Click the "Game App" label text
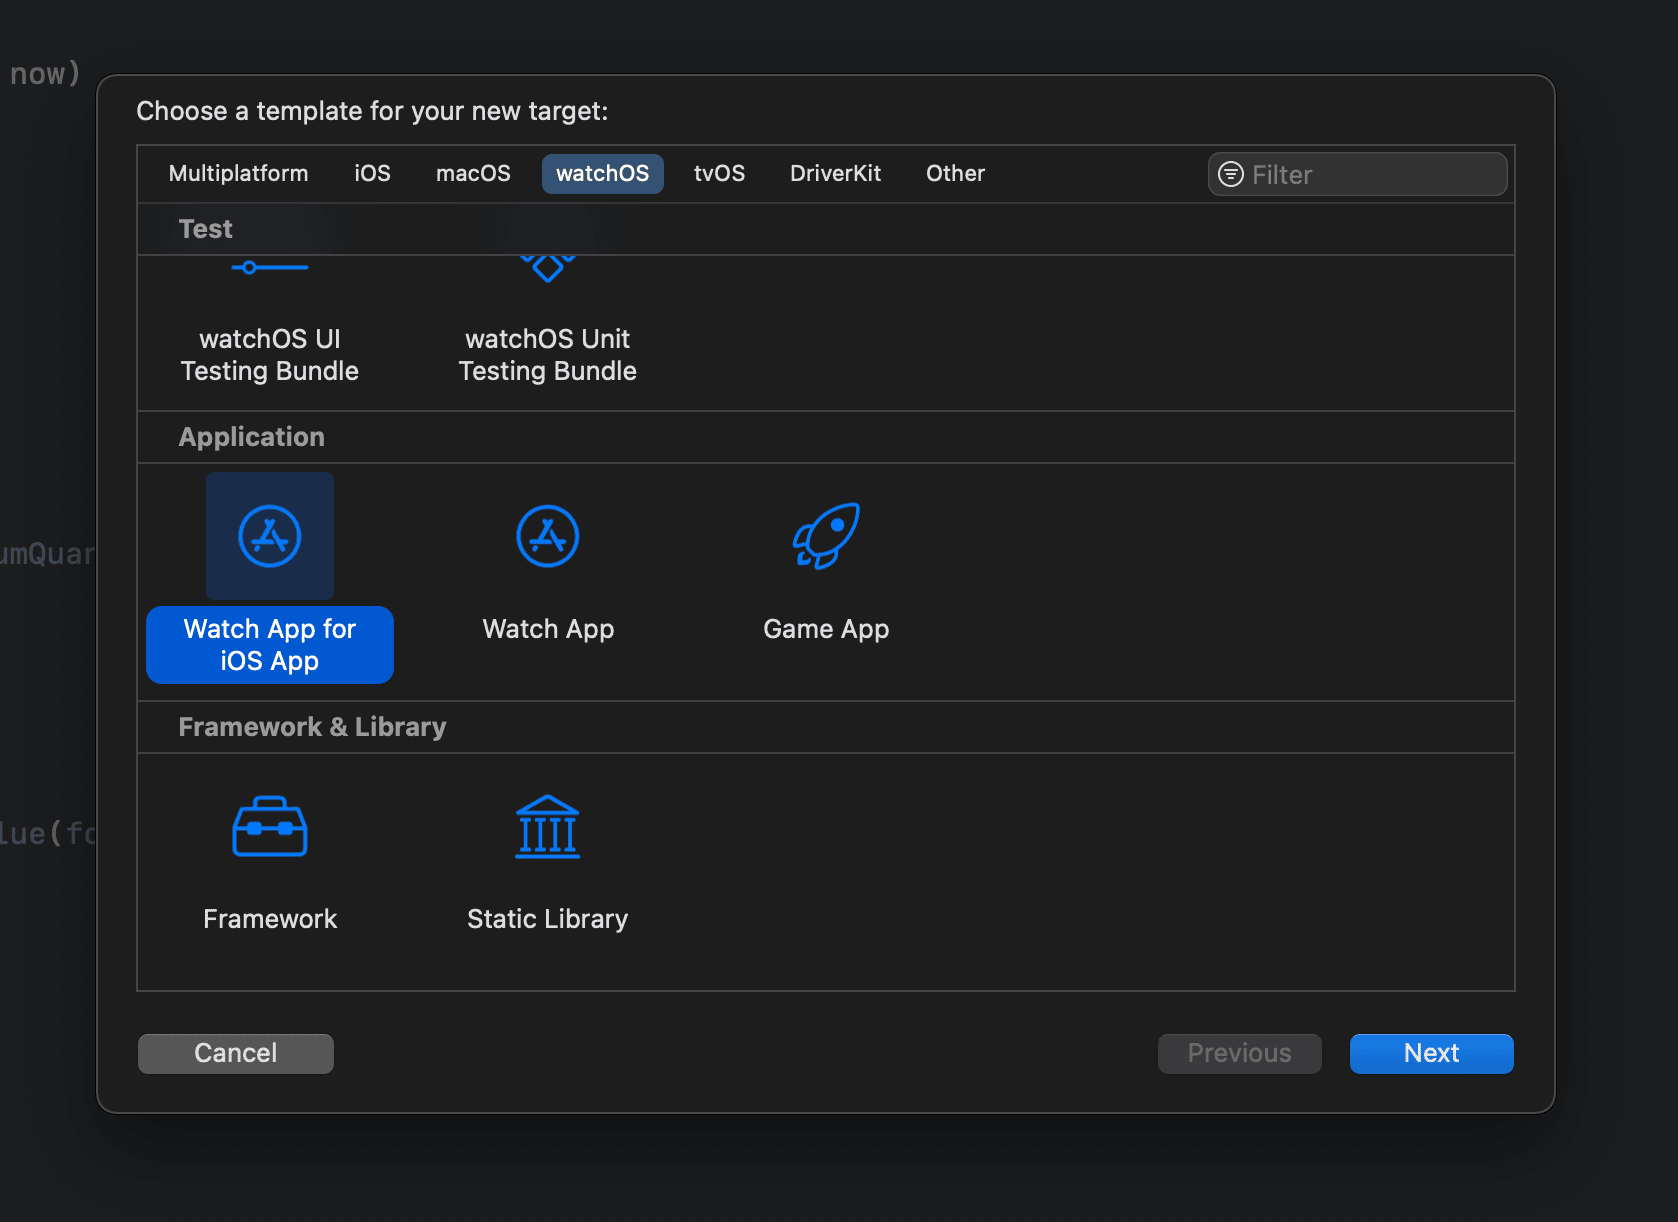 pos(826,629)
